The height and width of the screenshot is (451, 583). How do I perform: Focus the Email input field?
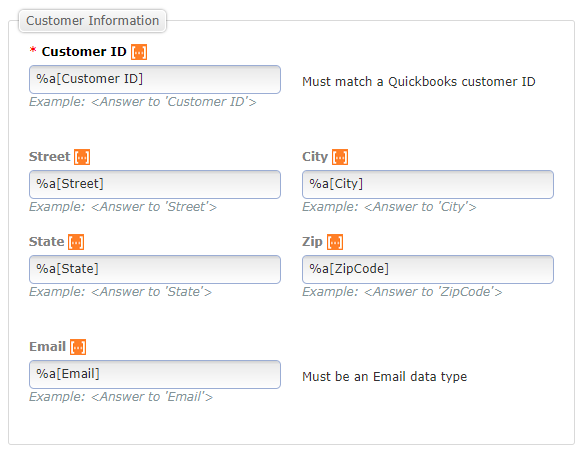155,374
